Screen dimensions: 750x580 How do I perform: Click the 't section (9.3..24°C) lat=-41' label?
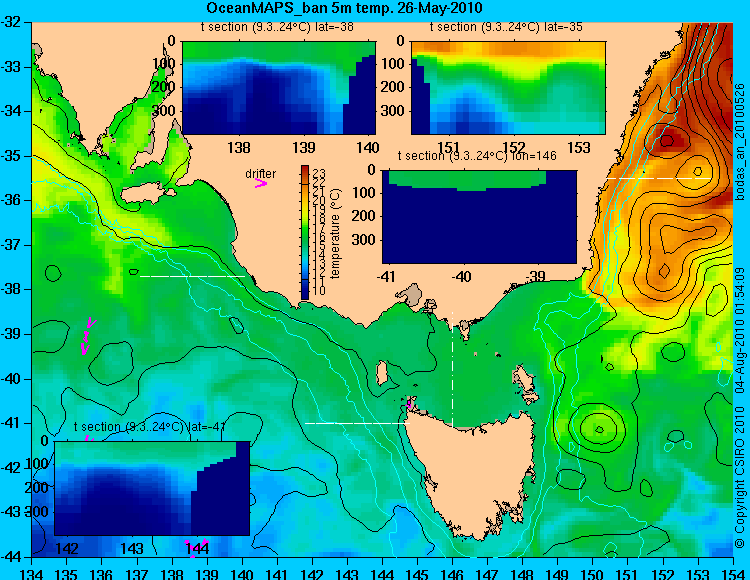pyautogui.click(x=149, y=427)
